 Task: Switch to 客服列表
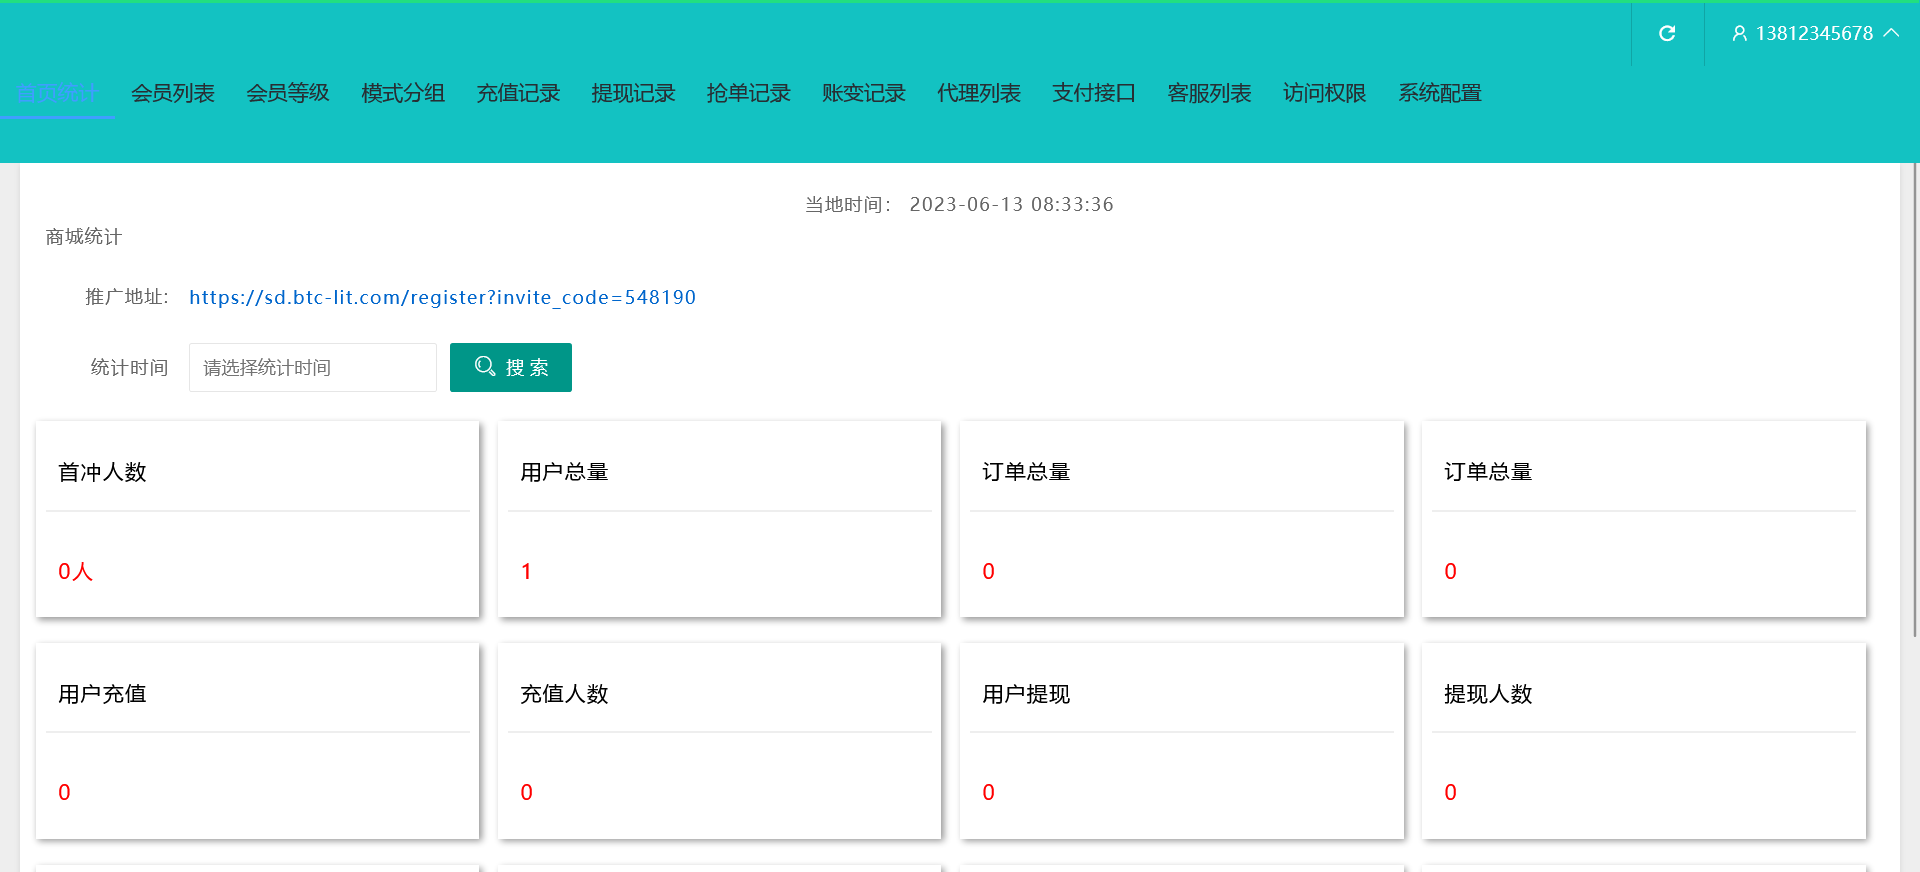(1209, 94)
